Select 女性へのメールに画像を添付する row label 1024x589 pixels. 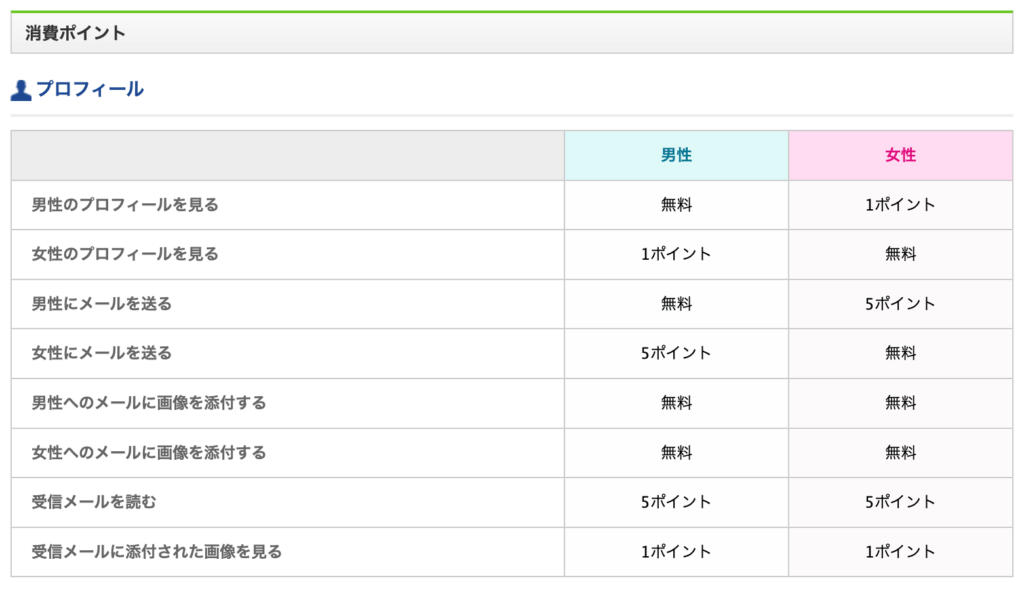point(149,453)
